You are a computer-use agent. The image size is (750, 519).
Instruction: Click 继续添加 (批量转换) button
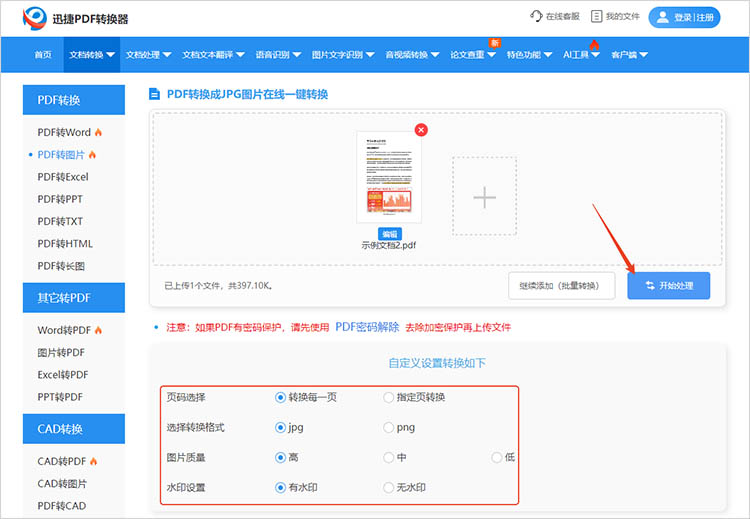[562, 286]
